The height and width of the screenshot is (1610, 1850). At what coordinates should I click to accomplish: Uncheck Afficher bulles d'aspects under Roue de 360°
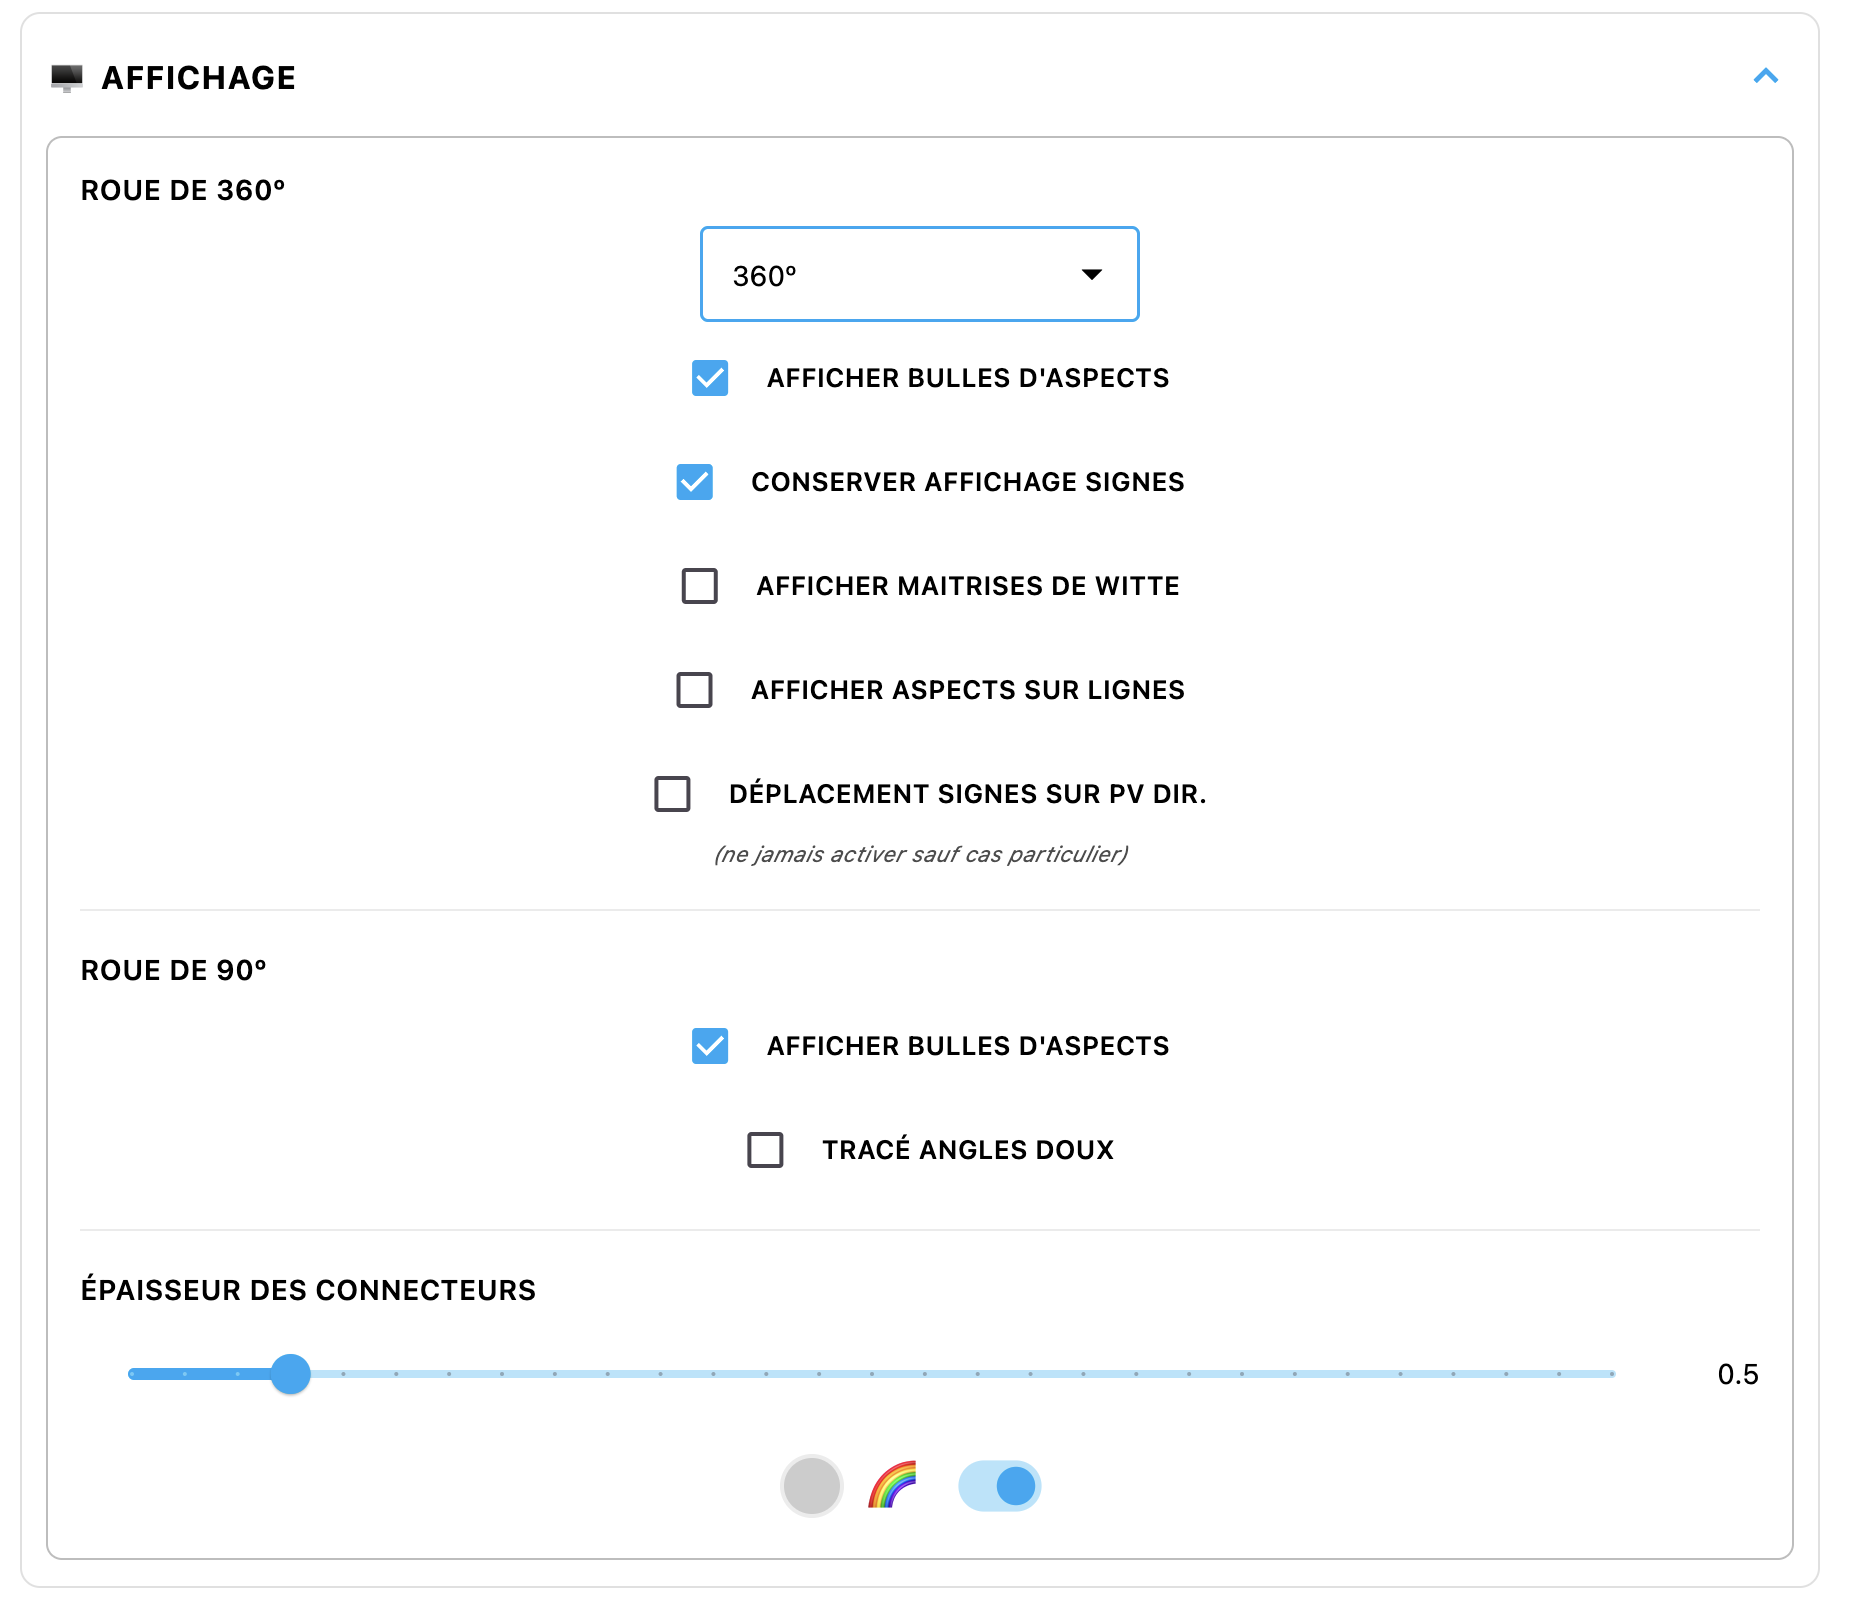pyautogui.click(x=710, y=378)
